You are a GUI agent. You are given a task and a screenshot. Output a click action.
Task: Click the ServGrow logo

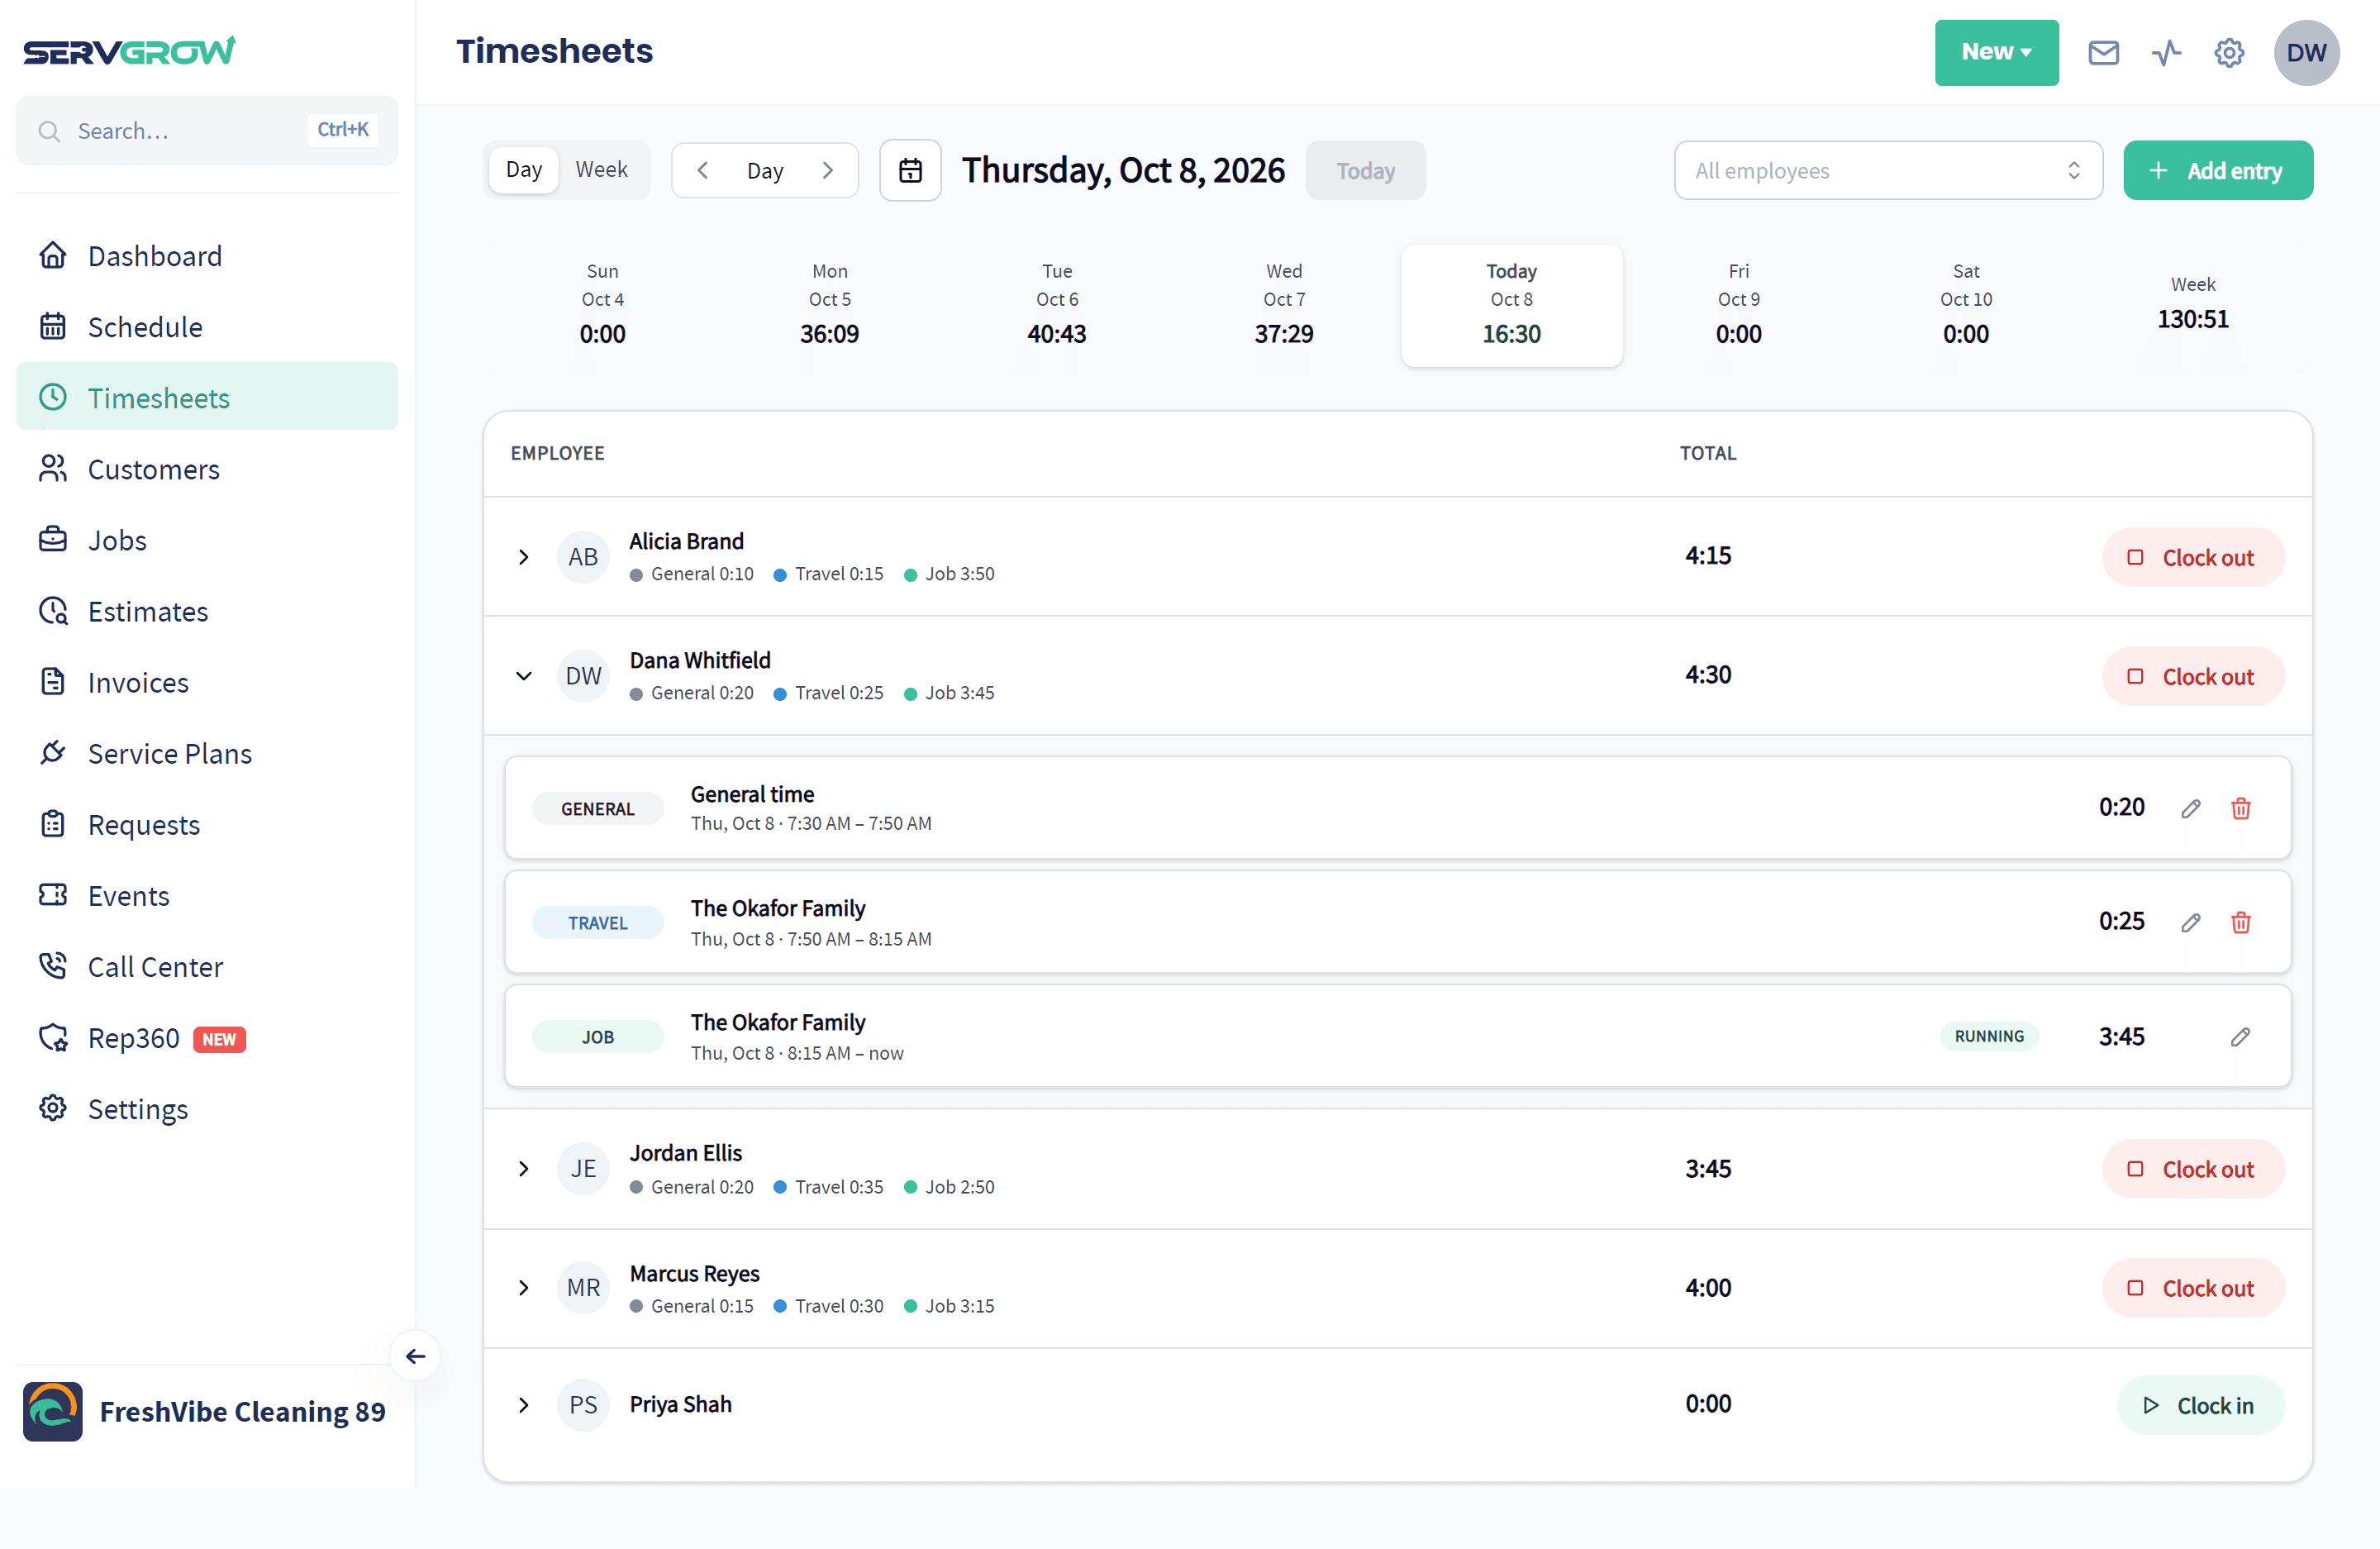[130, 50]
